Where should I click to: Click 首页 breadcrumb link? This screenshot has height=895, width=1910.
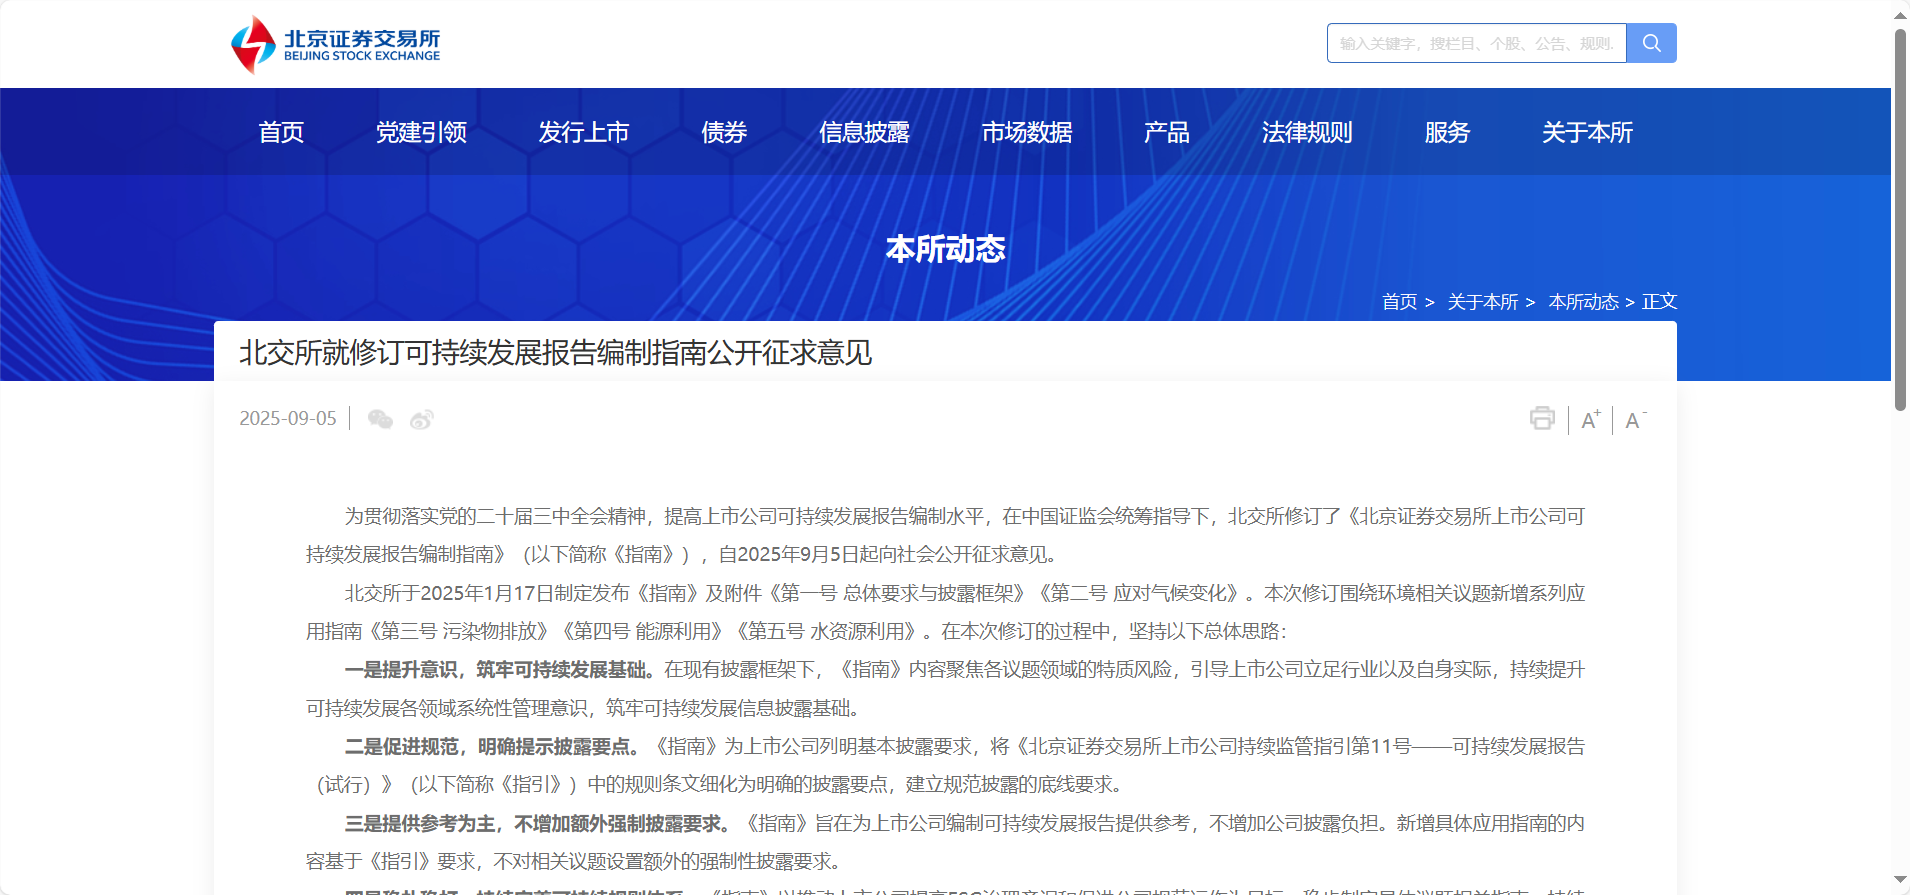pos(1399,302)
